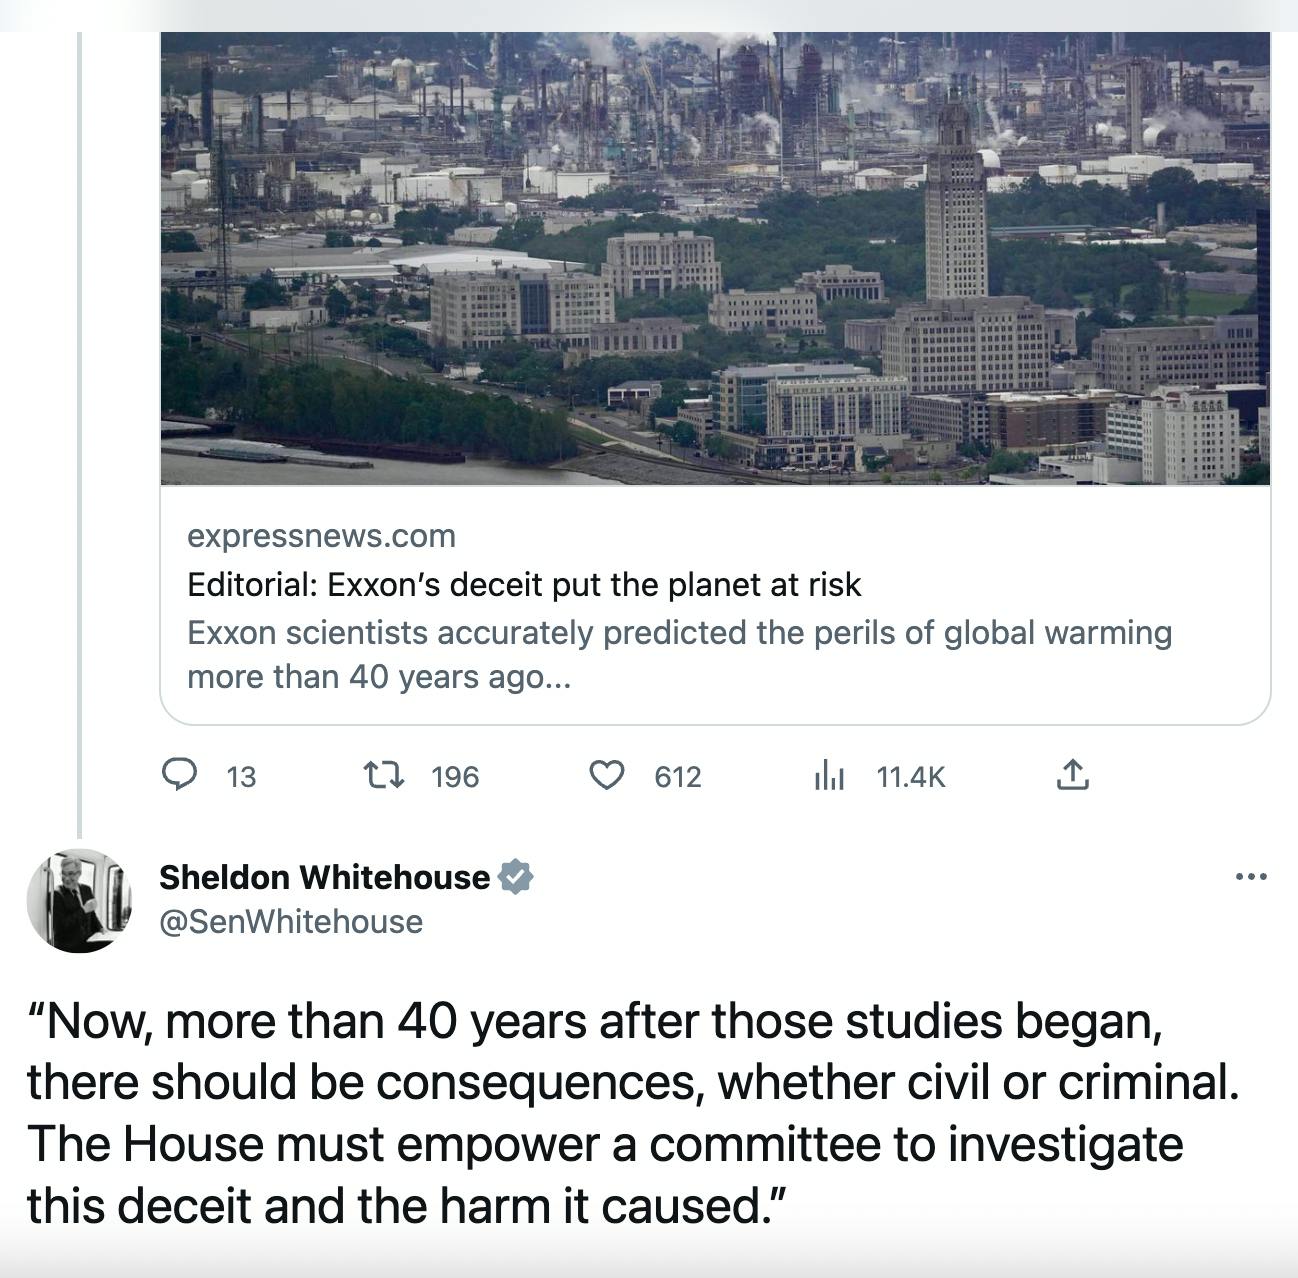This screenshot has height=1278, width=1298.
Task: Click the retweet arrows icon
Action: (383, 775)
